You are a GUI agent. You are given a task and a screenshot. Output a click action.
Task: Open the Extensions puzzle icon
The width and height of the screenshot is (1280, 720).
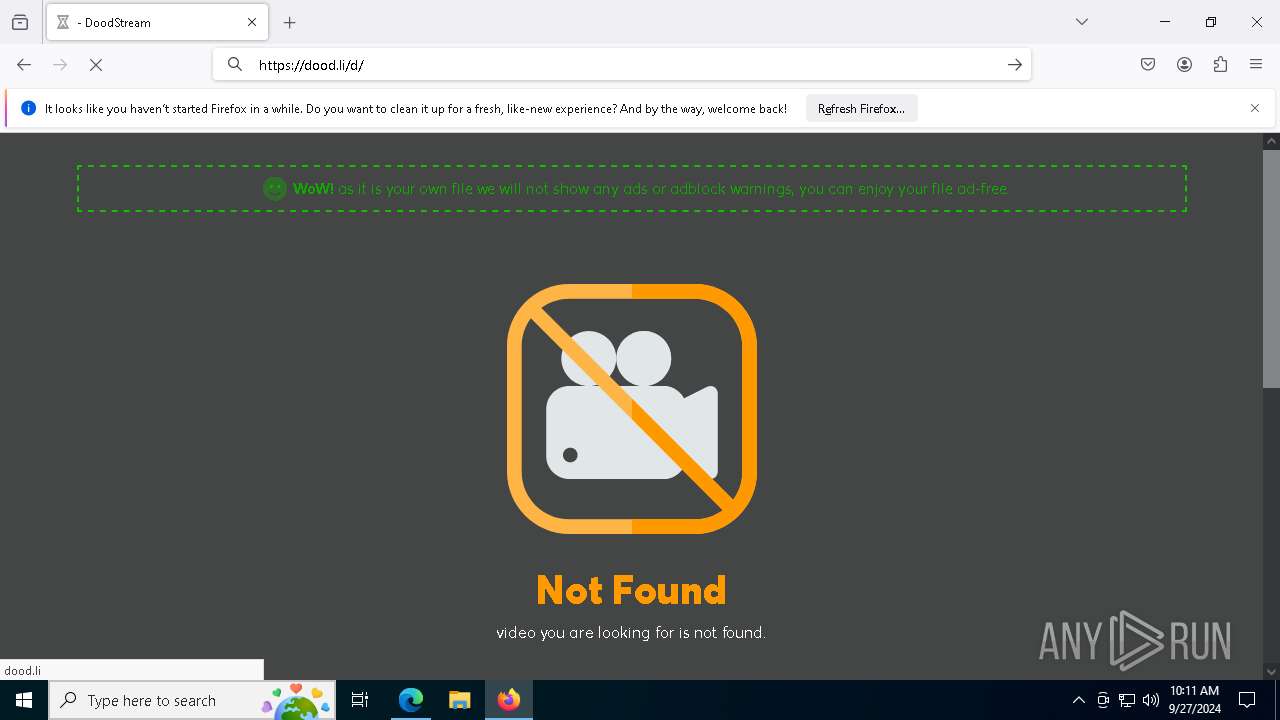coord(1220,65)
